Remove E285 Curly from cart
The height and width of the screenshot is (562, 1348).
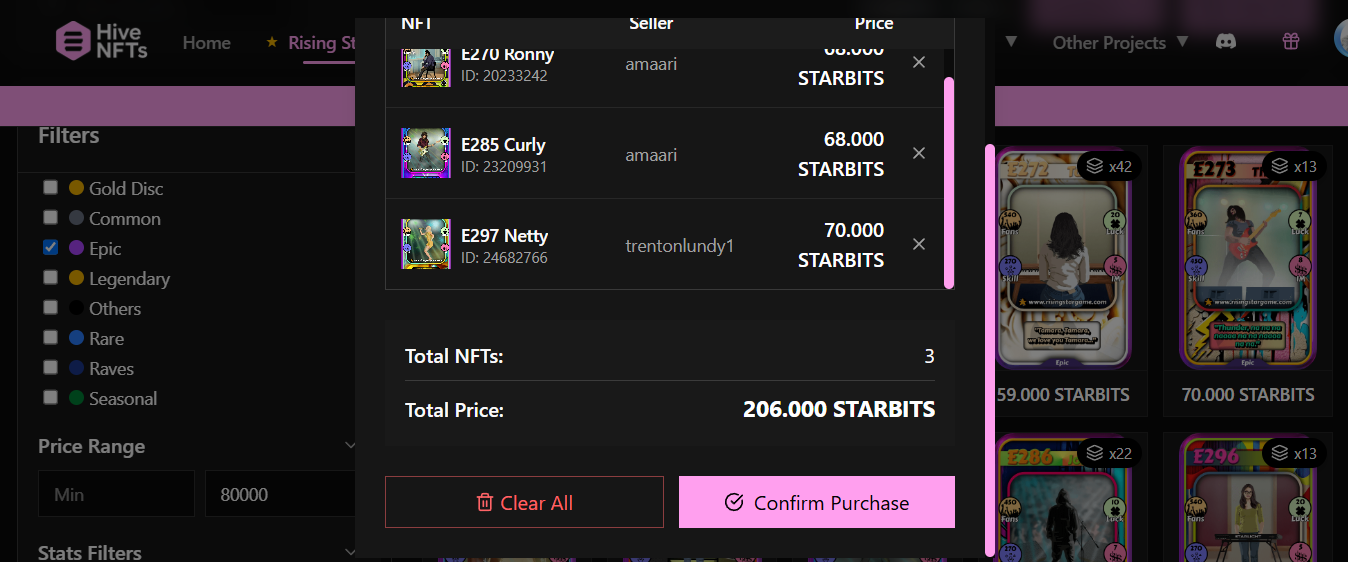[919, 153]
